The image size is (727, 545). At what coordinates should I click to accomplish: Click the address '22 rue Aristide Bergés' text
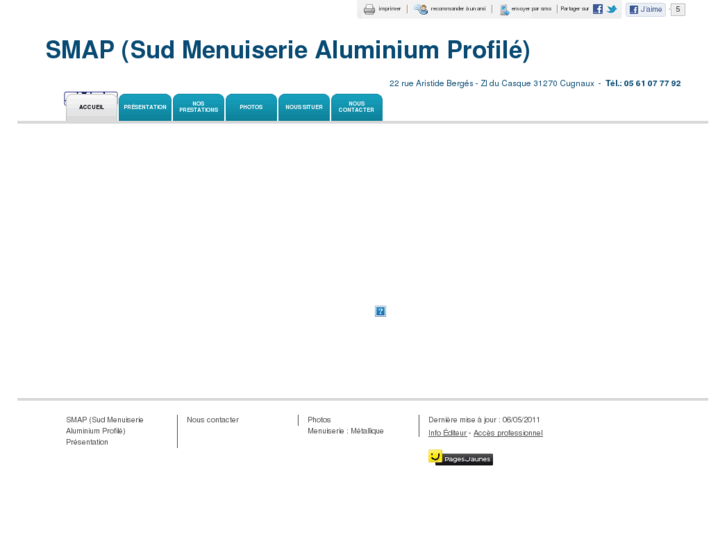(431, 83)
